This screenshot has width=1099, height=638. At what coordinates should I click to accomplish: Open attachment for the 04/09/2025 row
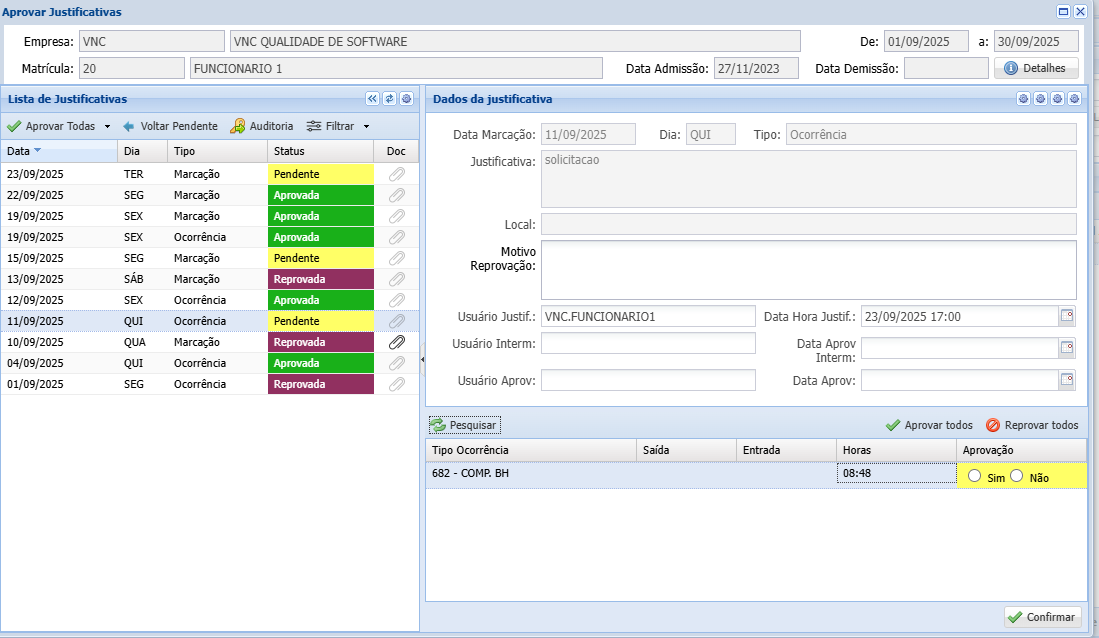(x=397, y=363)
